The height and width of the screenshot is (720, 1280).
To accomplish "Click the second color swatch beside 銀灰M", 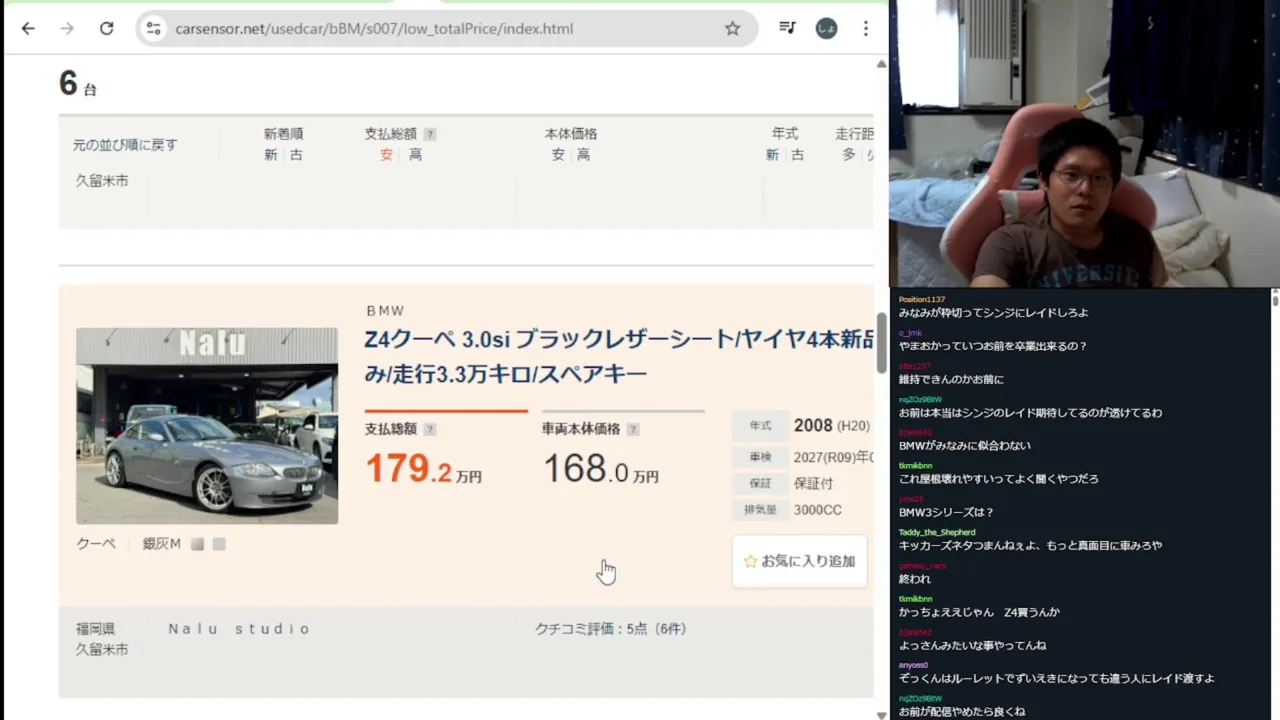I will [219, 544].
